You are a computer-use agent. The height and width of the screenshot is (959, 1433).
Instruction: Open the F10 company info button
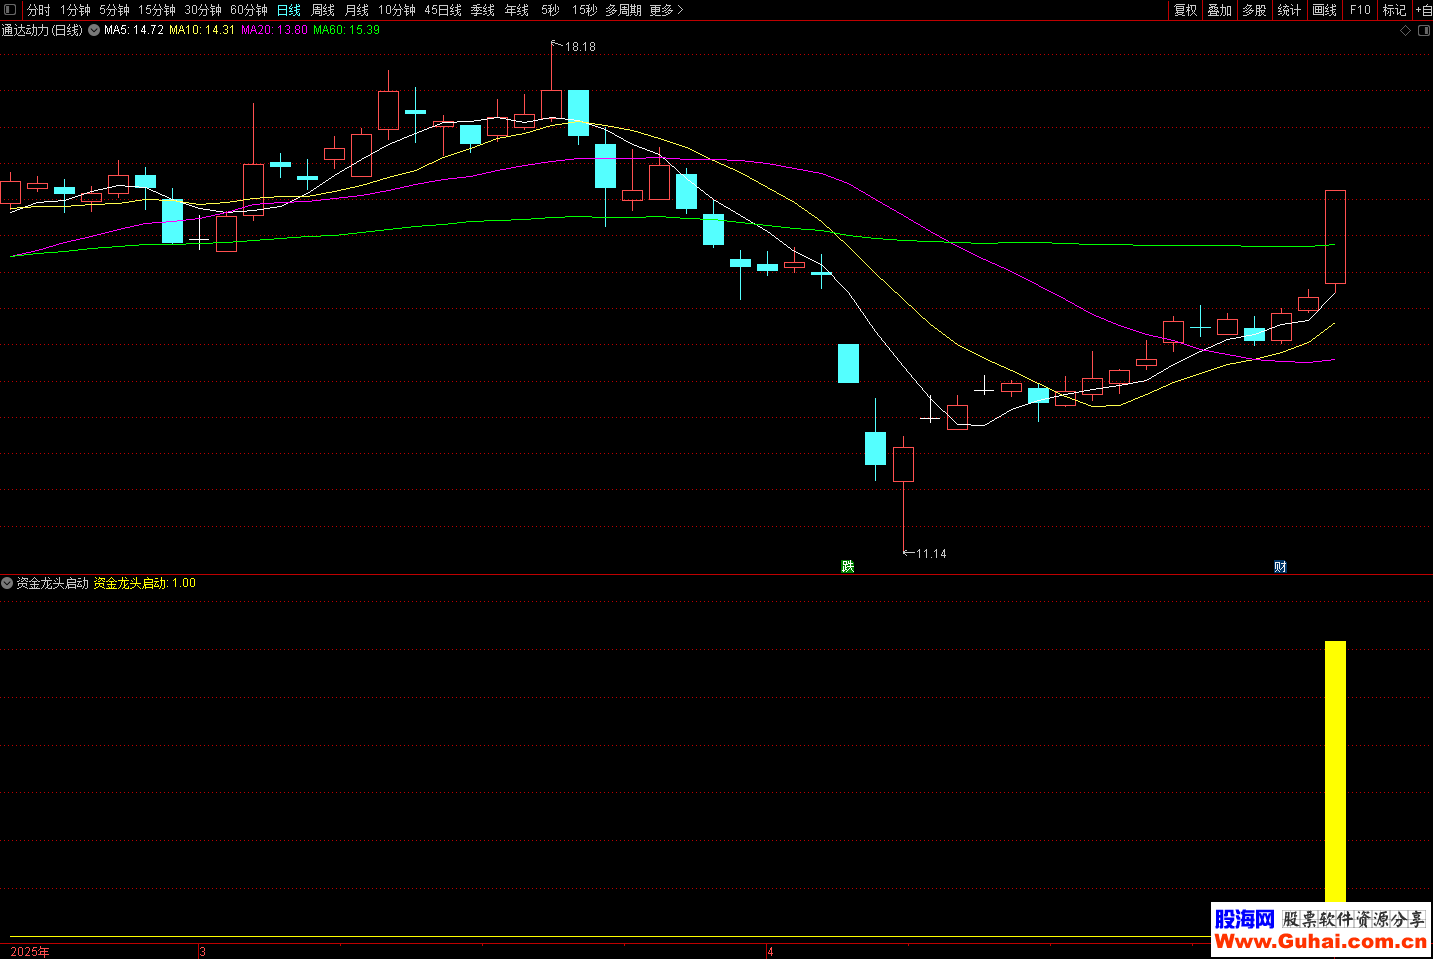(x=1360, y=10)
